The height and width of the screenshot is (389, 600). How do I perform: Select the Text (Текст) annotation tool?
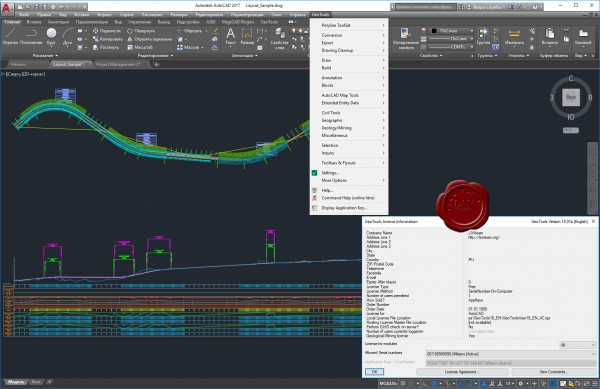pos(231,37)
